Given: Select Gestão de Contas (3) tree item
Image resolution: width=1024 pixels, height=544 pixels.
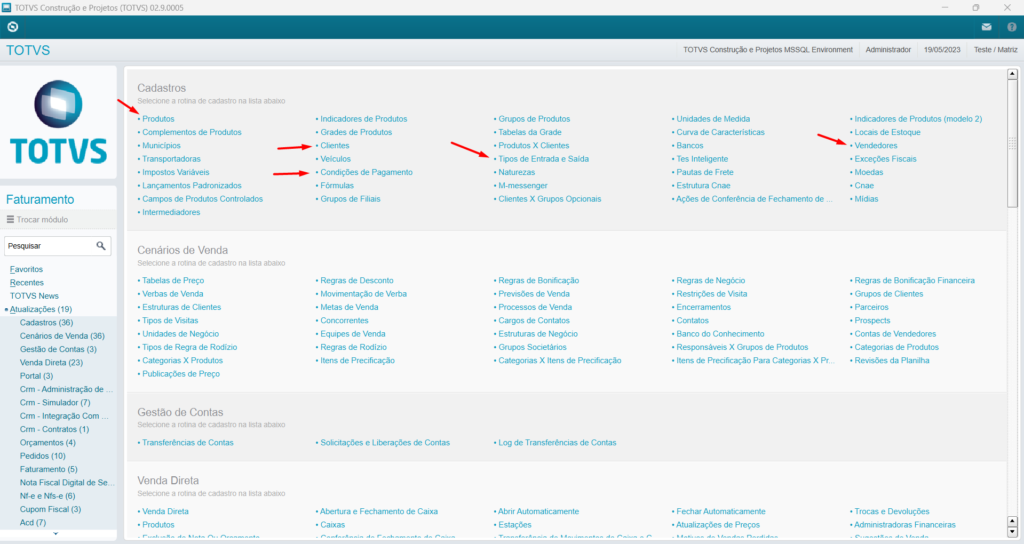Looking at the screenshot, I should pos(58,349).
